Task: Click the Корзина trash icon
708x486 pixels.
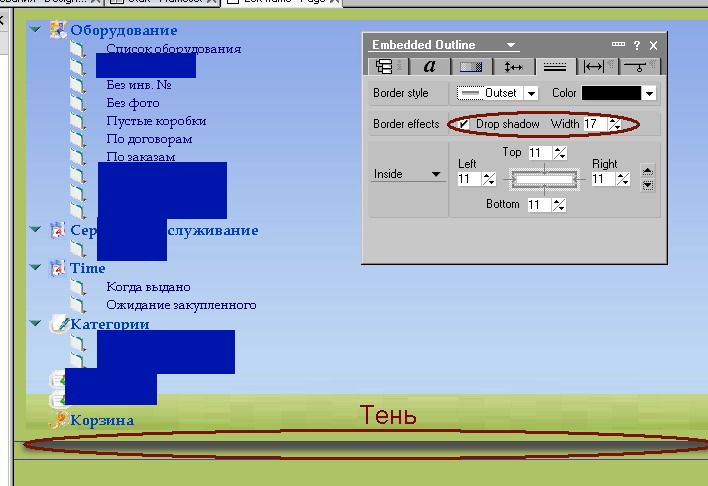Action: 59,420
